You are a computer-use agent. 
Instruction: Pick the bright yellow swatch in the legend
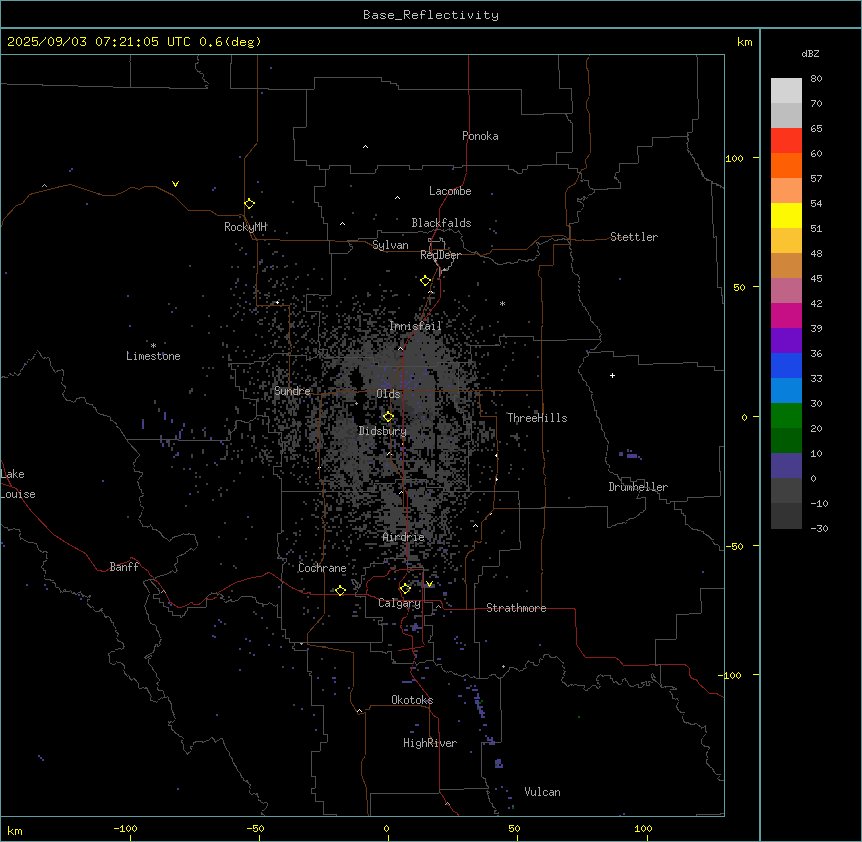(786, 215)
